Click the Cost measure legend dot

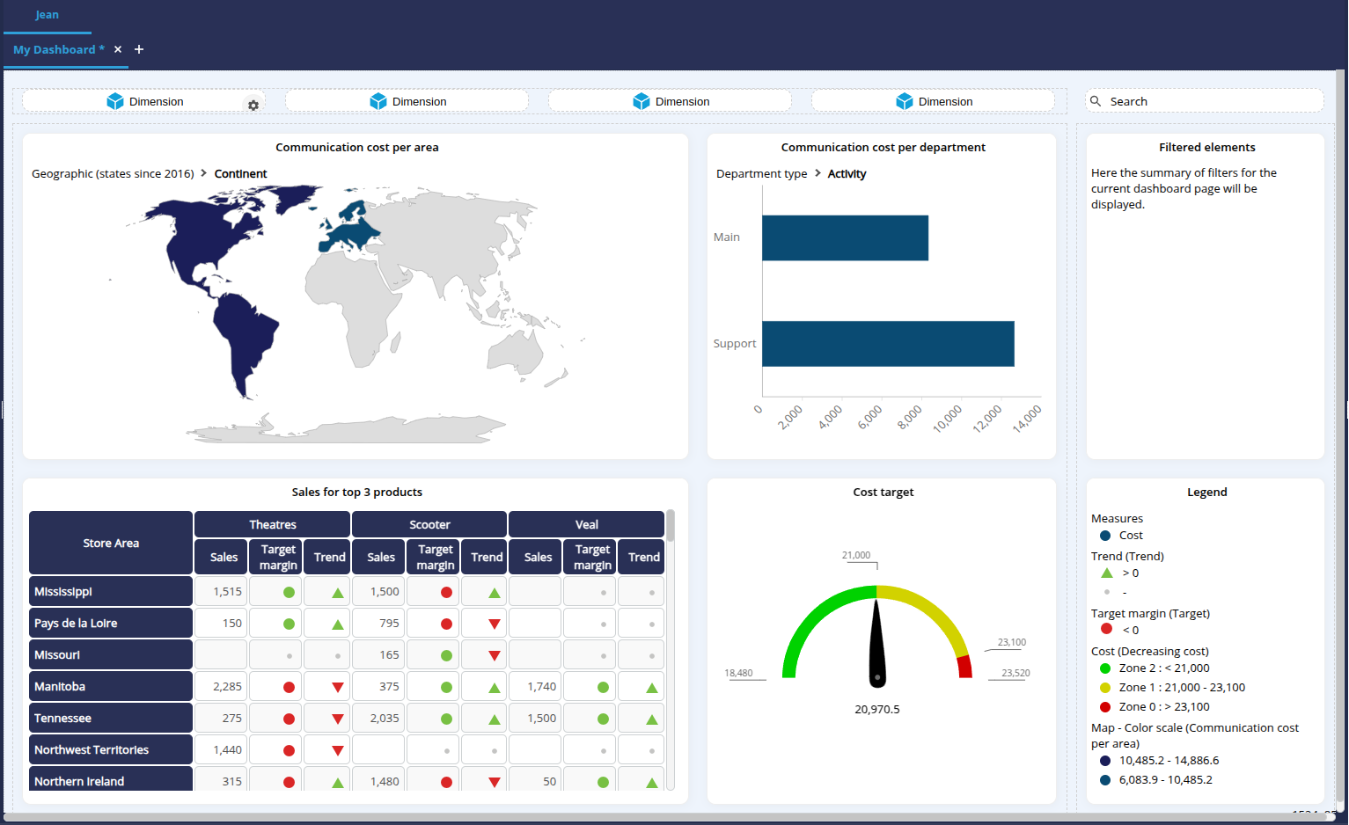[x=1105, y=535]
